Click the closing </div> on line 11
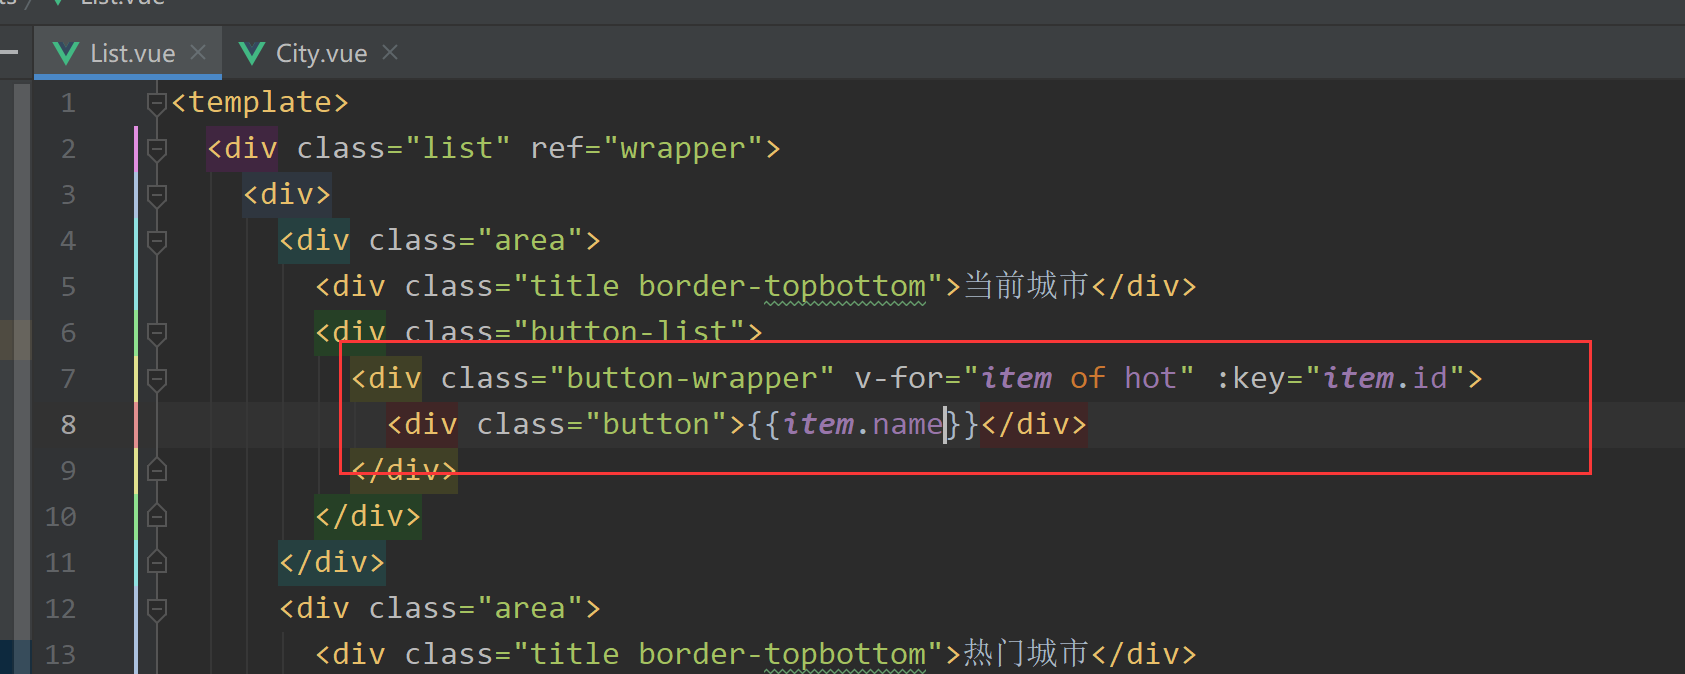The image size is (1685, 674). coord(332,562)
